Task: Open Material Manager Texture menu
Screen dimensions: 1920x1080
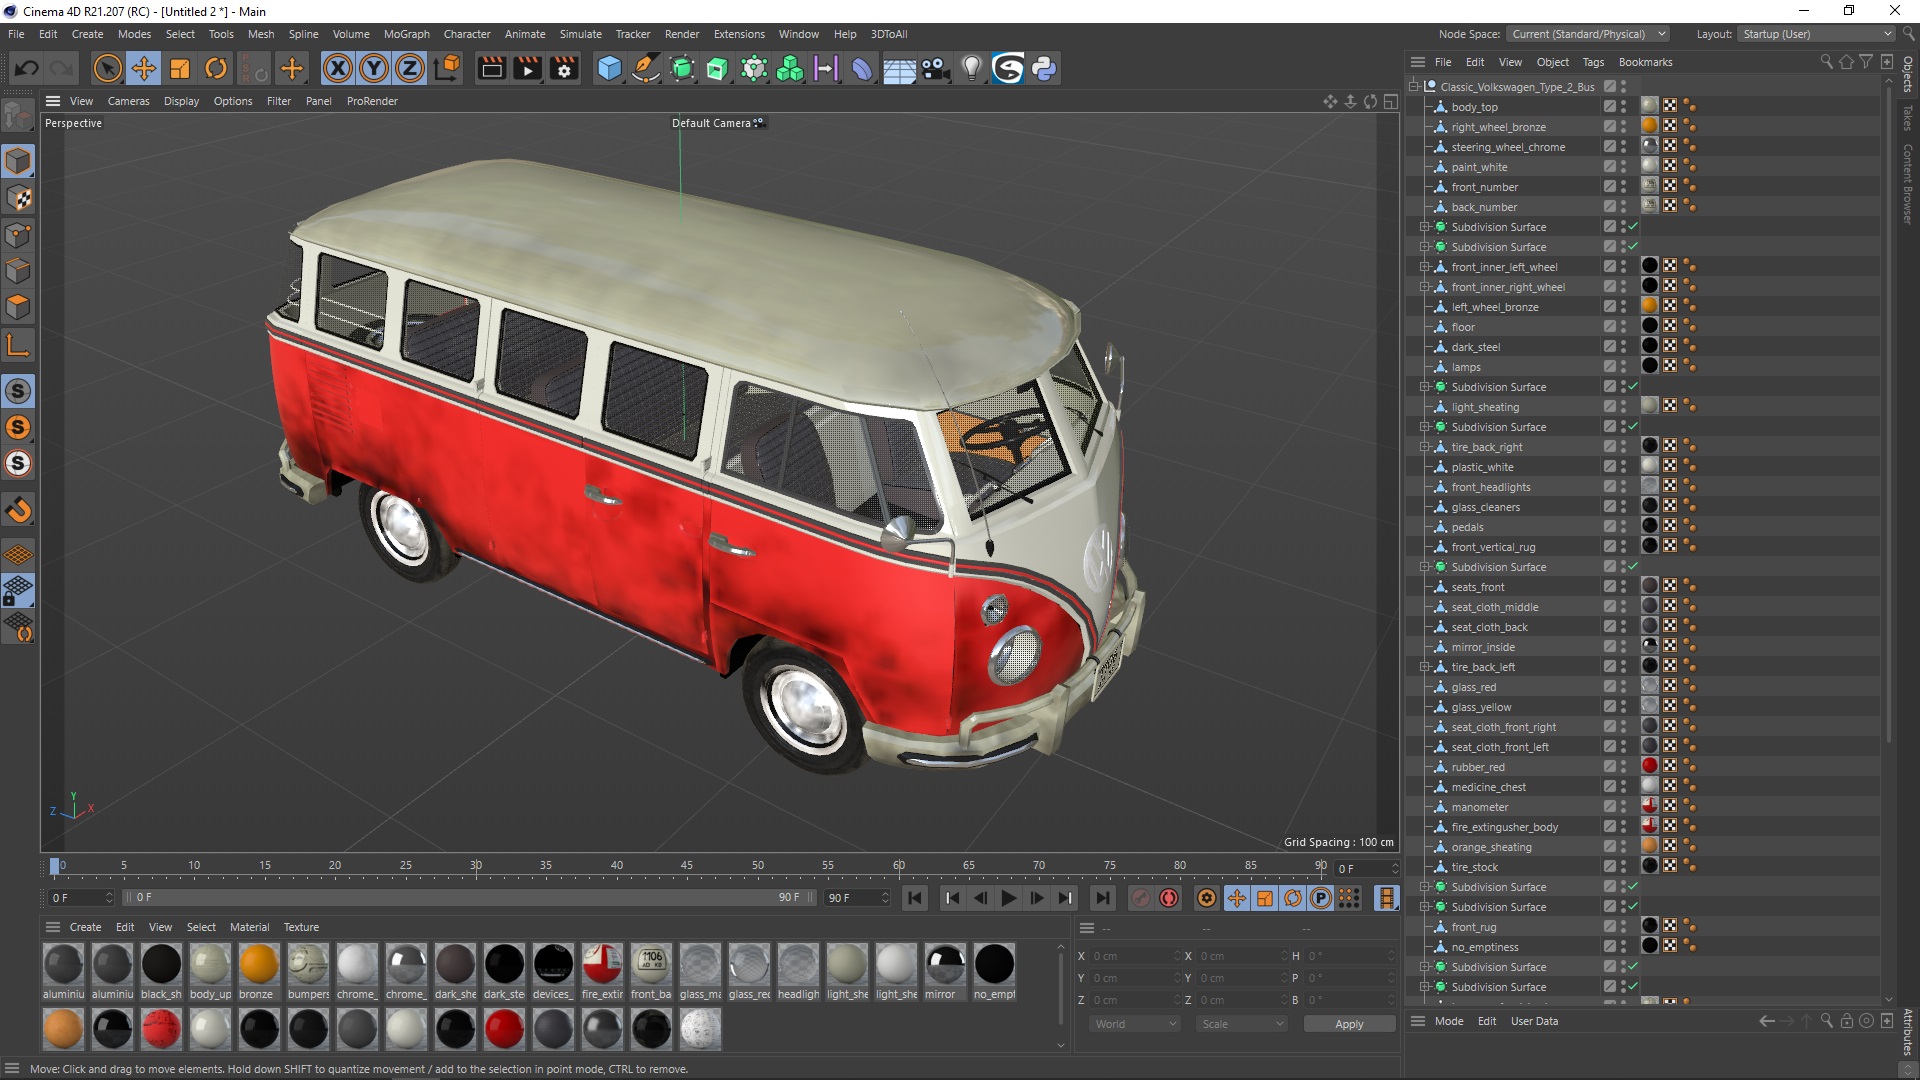Action: 301,927
